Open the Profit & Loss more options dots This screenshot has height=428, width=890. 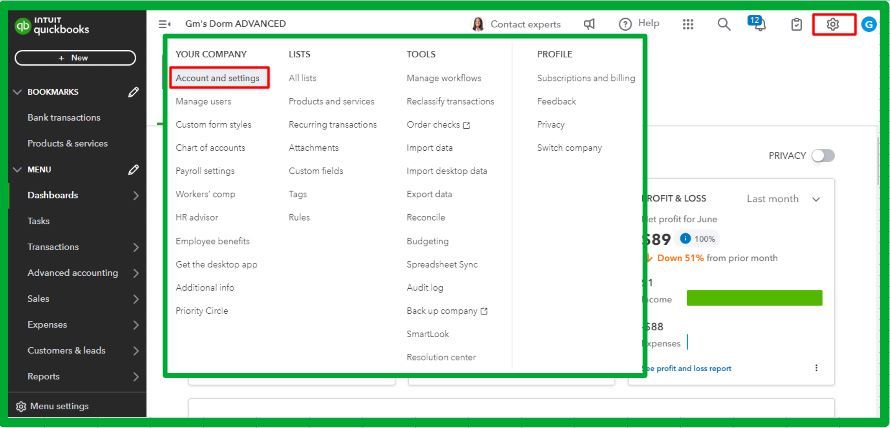click(816, 368)
